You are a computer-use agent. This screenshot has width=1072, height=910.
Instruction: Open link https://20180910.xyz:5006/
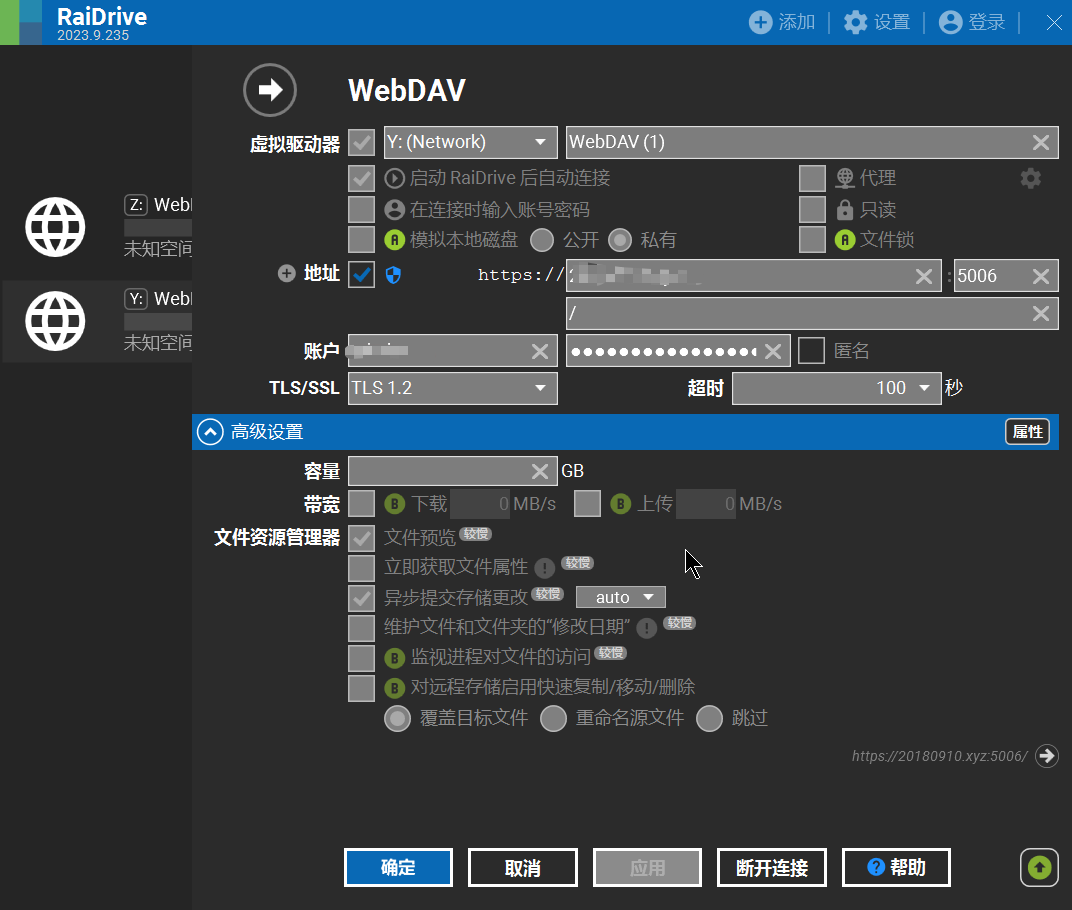(x=939, y=756)
